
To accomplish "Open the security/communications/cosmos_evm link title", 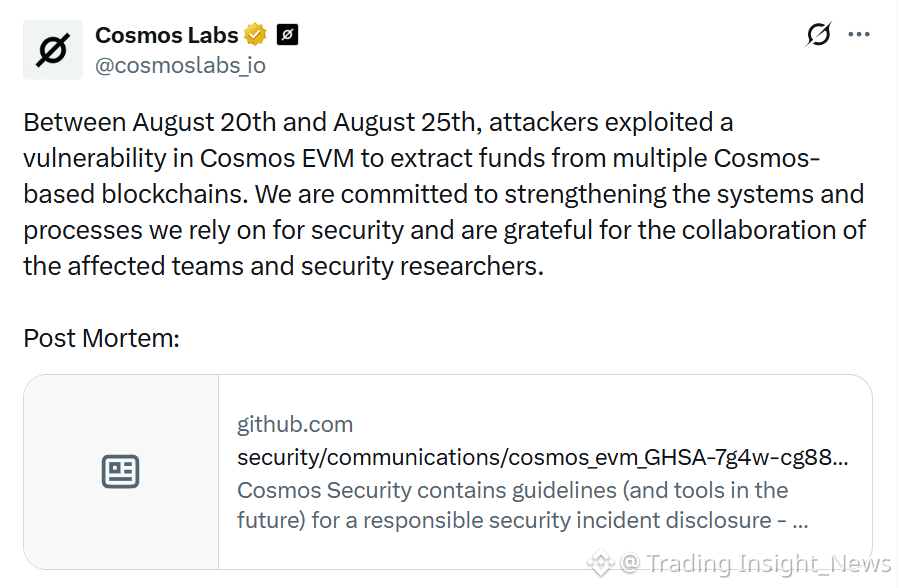I will click(x=542, y=457).
